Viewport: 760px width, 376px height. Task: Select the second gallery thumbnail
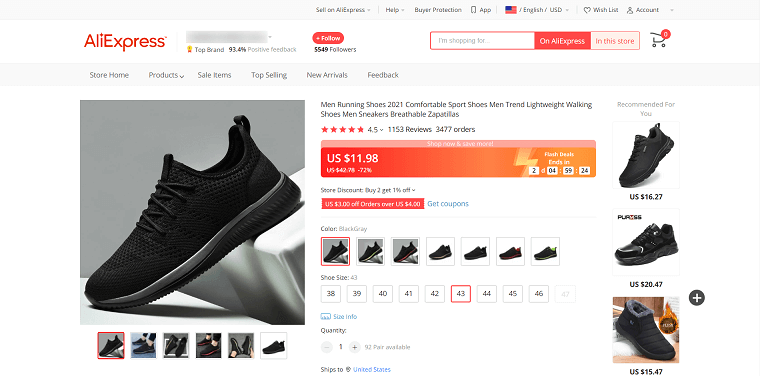coord(143,345)
